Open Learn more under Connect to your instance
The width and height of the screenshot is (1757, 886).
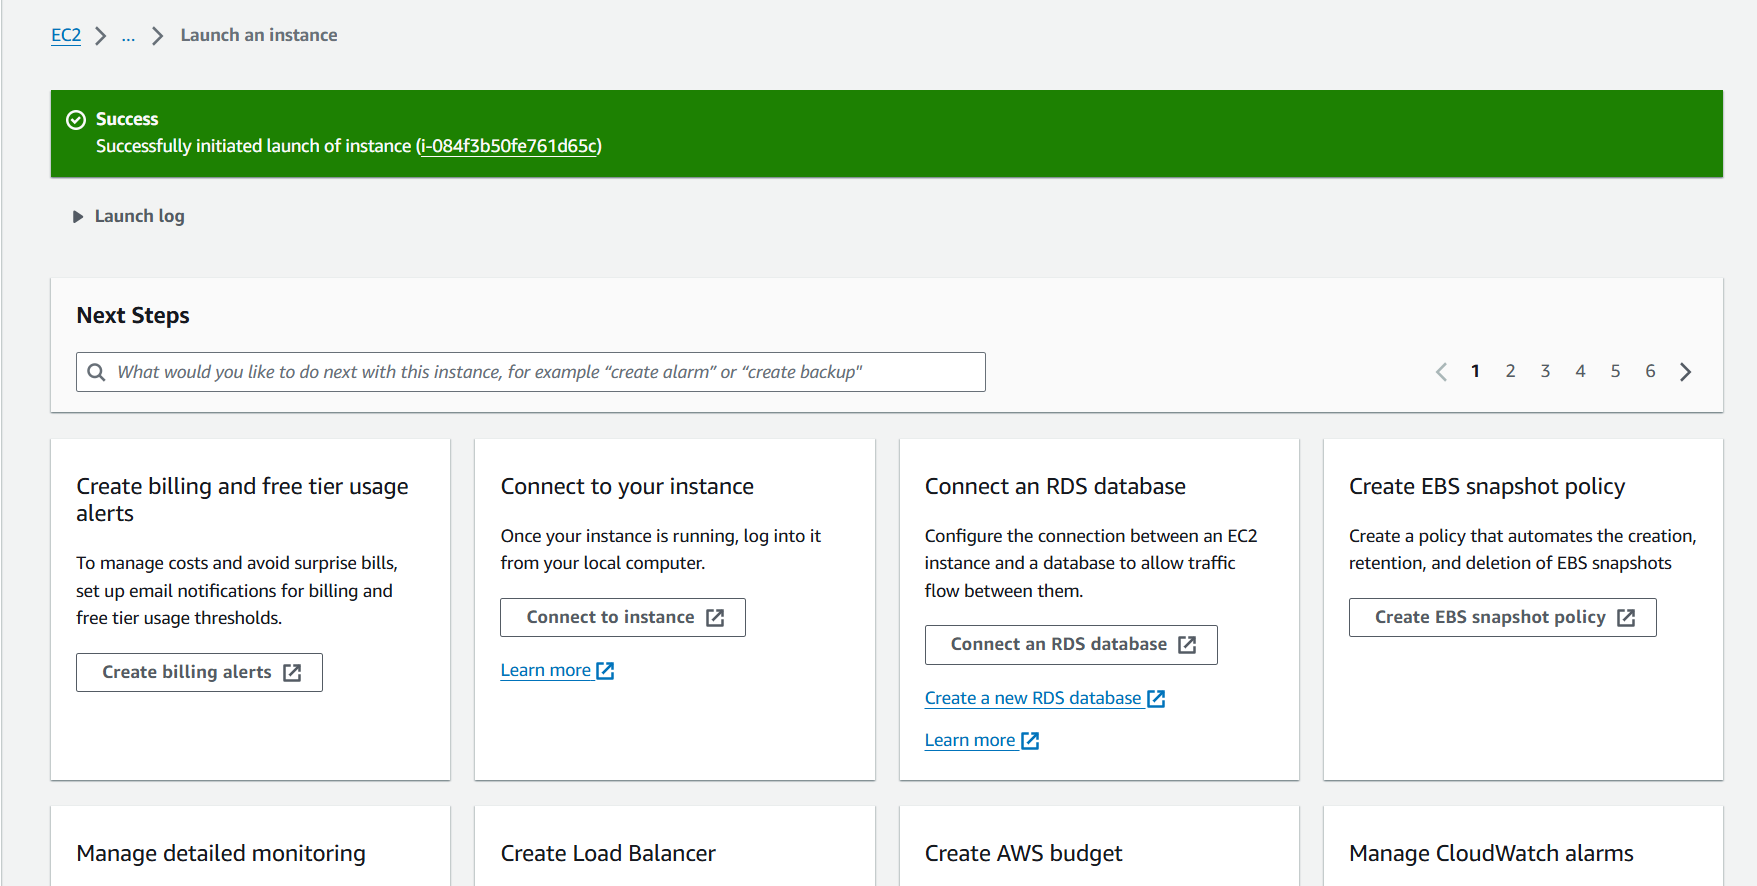pyautogui.click(x=557, y=670)
